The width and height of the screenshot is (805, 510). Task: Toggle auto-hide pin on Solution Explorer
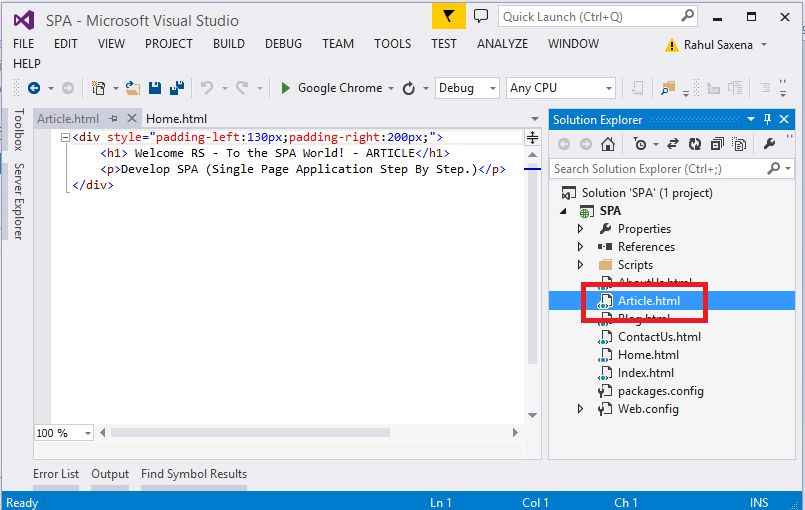click(x=767, y=119)
